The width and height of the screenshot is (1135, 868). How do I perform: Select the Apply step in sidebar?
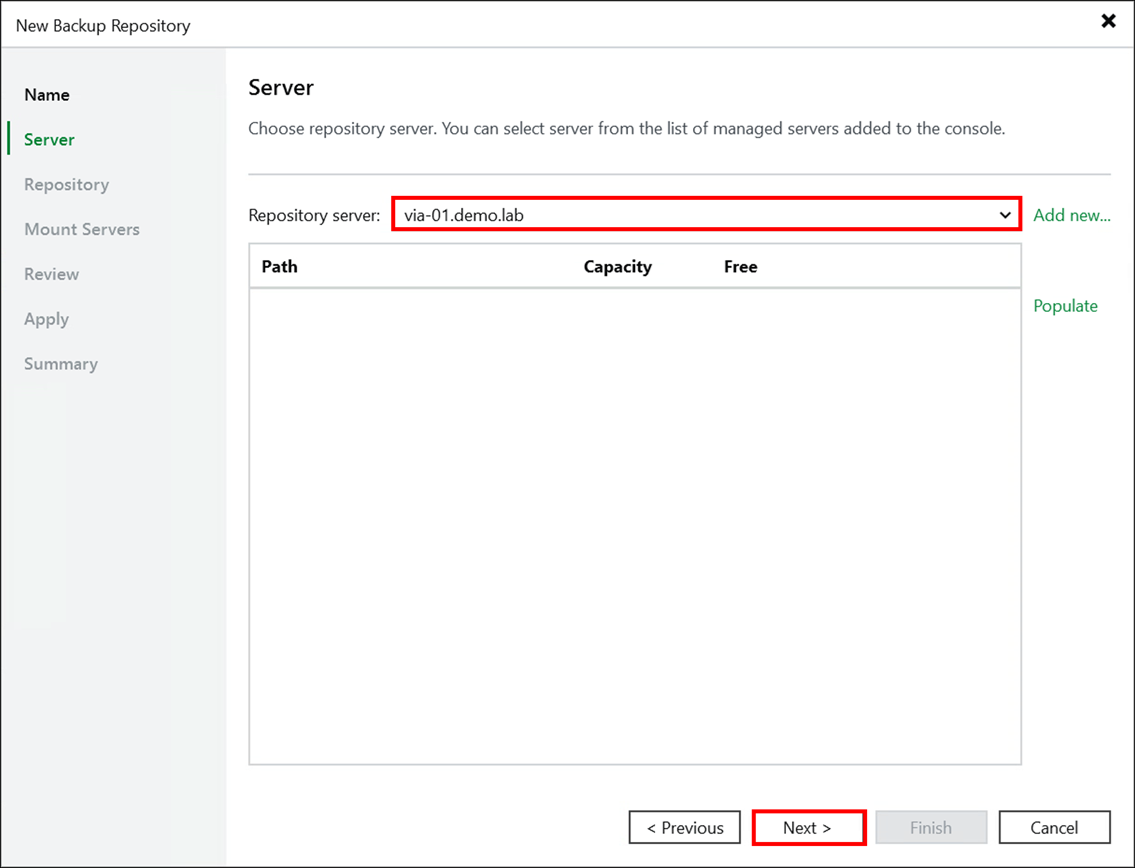46,319
